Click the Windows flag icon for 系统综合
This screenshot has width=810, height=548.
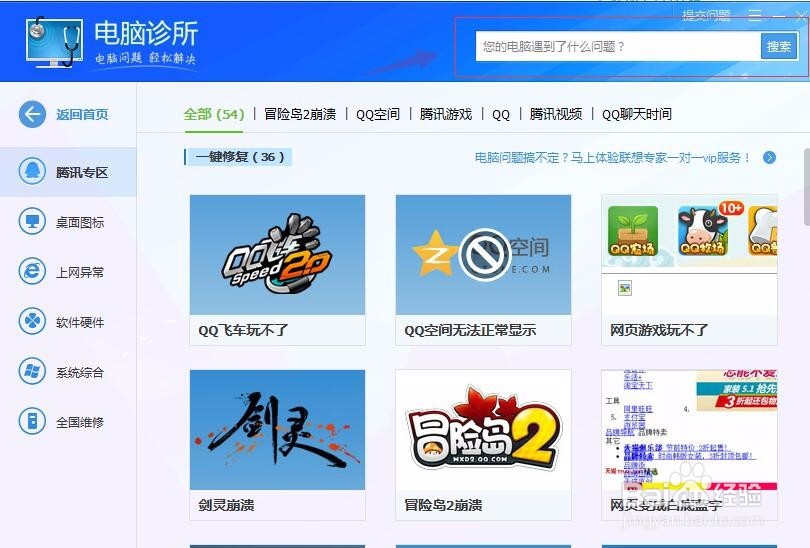pos(32,371)
